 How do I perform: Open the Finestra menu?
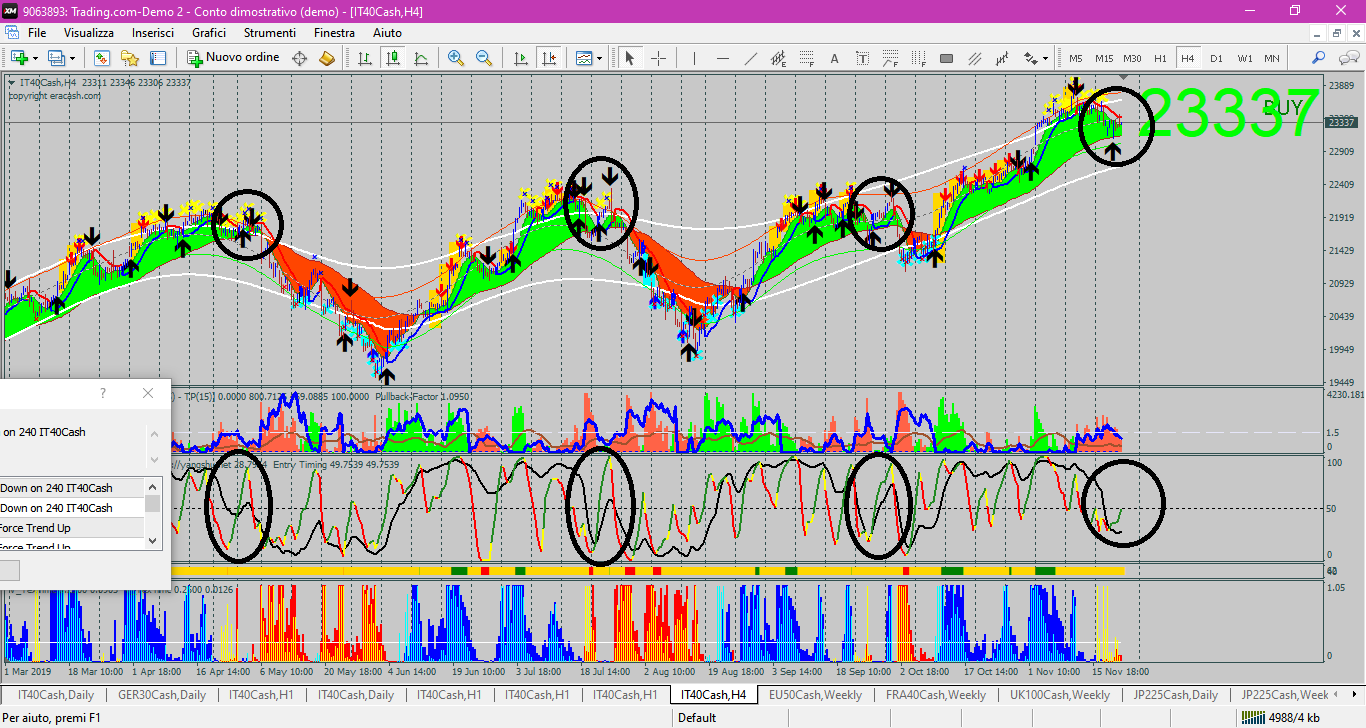pos(334,33)
